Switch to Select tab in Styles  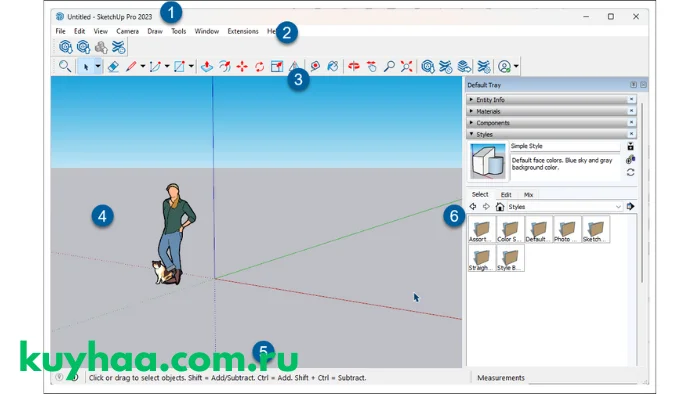pyautogui.click(x=480, y=195)
